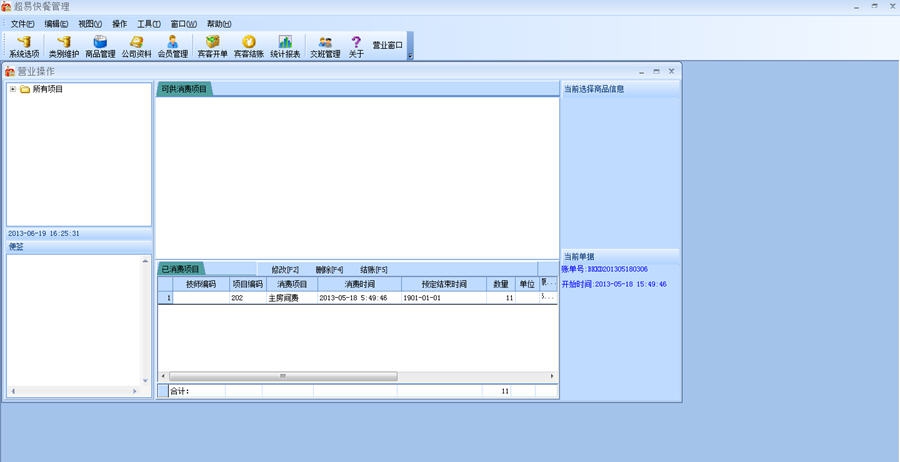Click the consumed items horizontal scrollbar thumb

pyautogui.click(x=282, y=376)
